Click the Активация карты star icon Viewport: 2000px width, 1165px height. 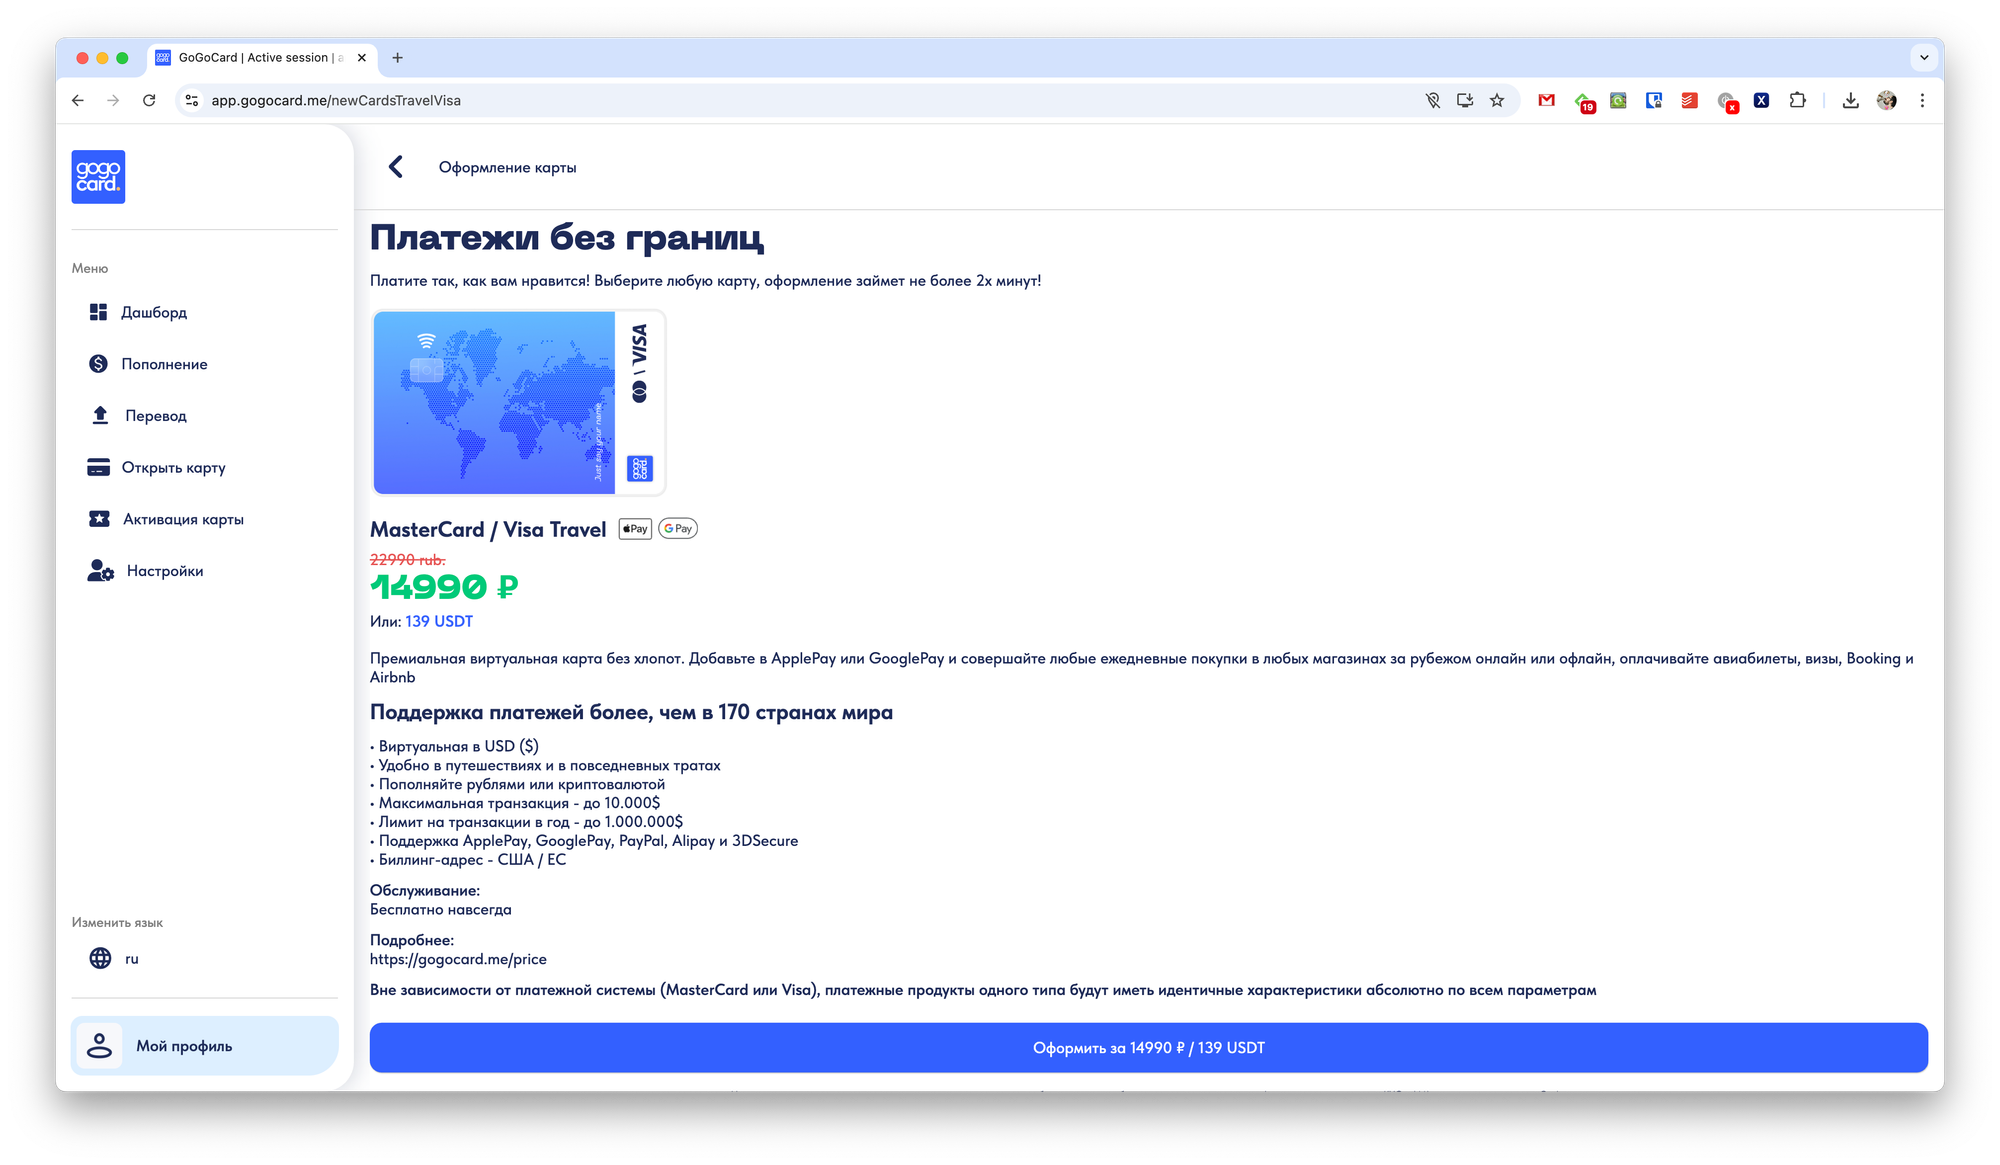pyautogui.click(x=99, y=519)
